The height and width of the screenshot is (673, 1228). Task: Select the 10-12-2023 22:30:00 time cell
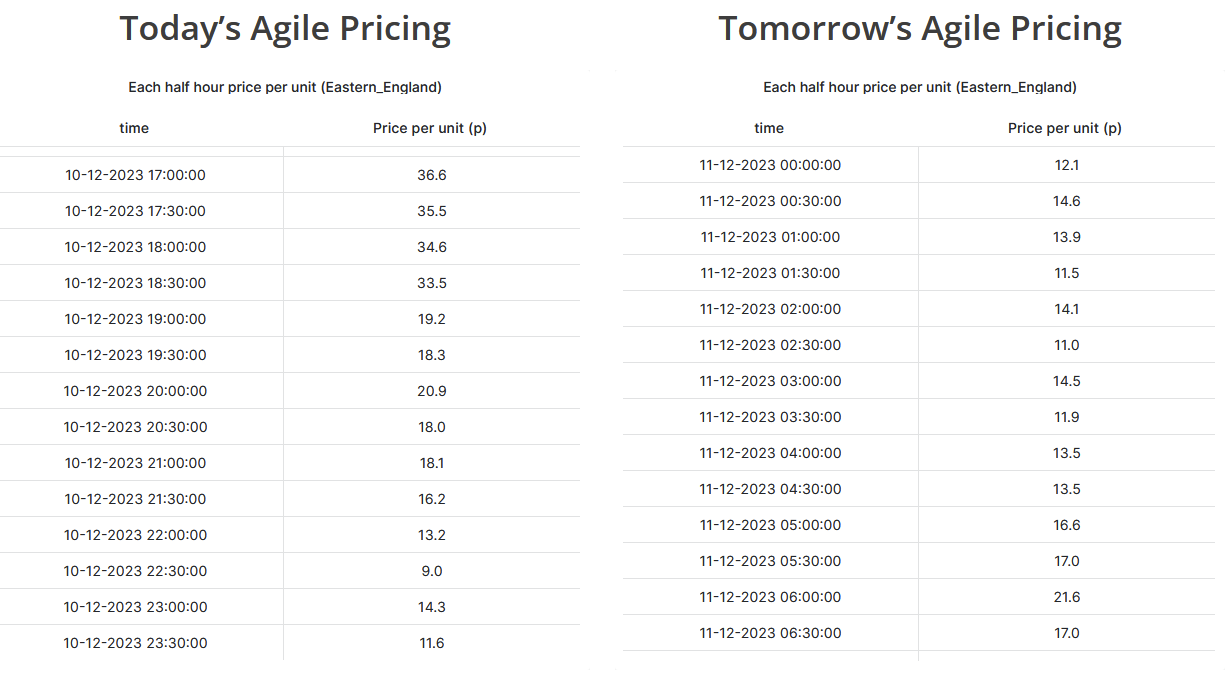pos(135,571)
